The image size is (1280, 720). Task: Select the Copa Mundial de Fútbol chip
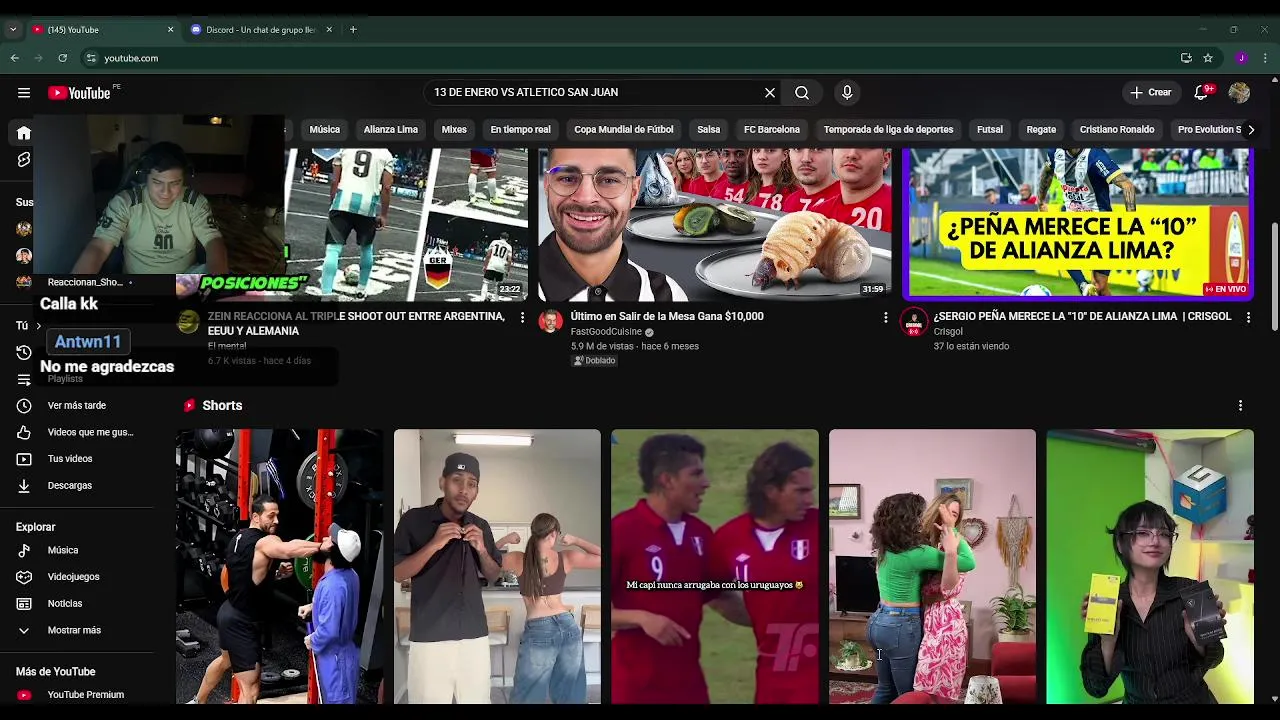[624, 130]
